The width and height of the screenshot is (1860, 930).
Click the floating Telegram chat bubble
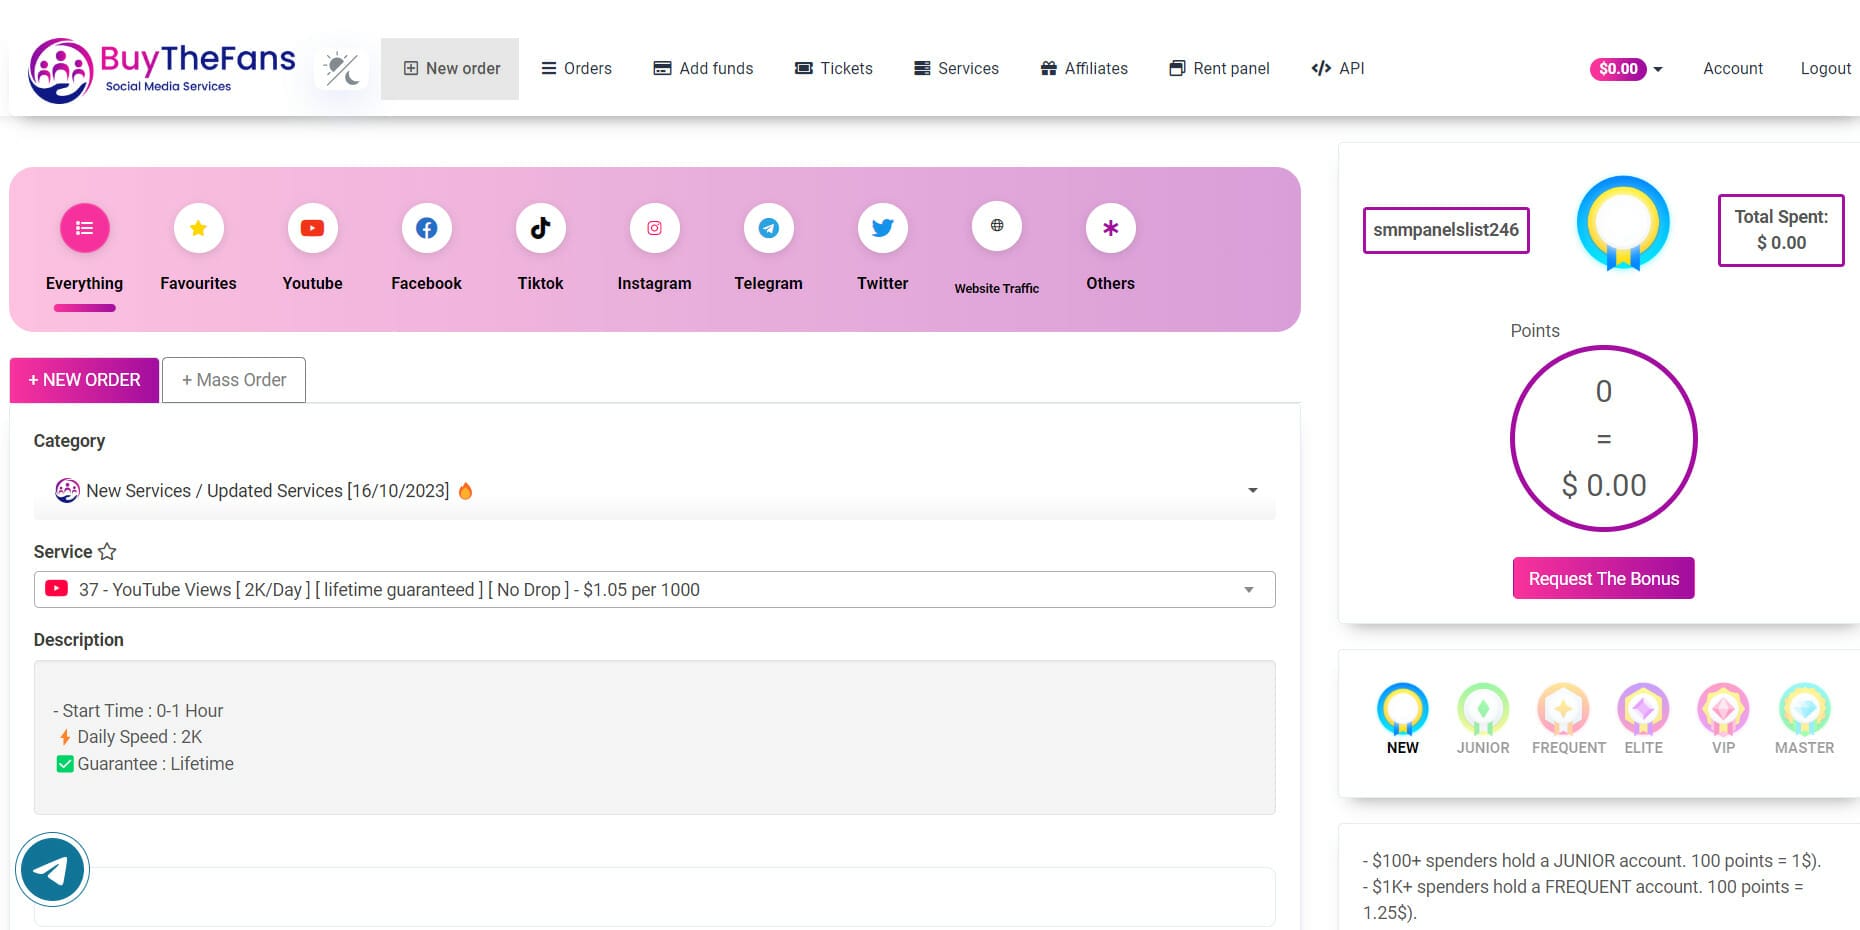[x=52, y=870]
